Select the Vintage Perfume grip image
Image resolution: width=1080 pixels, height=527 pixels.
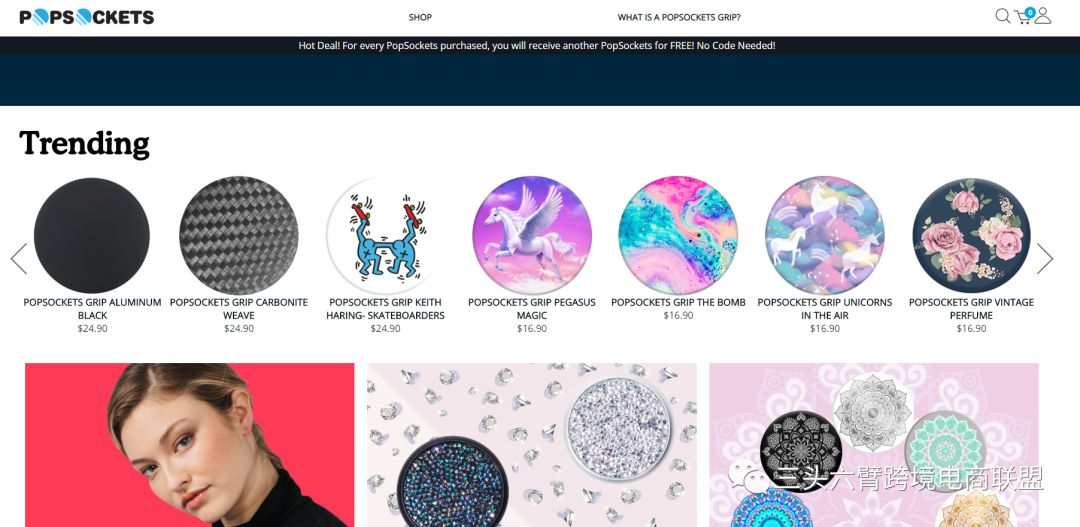click(971, 236)
